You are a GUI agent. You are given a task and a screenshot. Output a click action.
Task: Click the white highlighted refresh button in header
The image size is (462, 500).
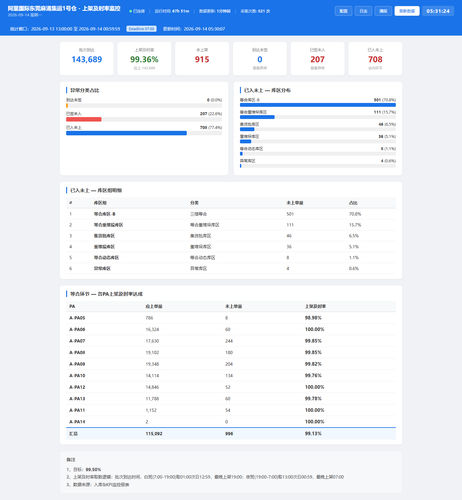click(407, 11)
